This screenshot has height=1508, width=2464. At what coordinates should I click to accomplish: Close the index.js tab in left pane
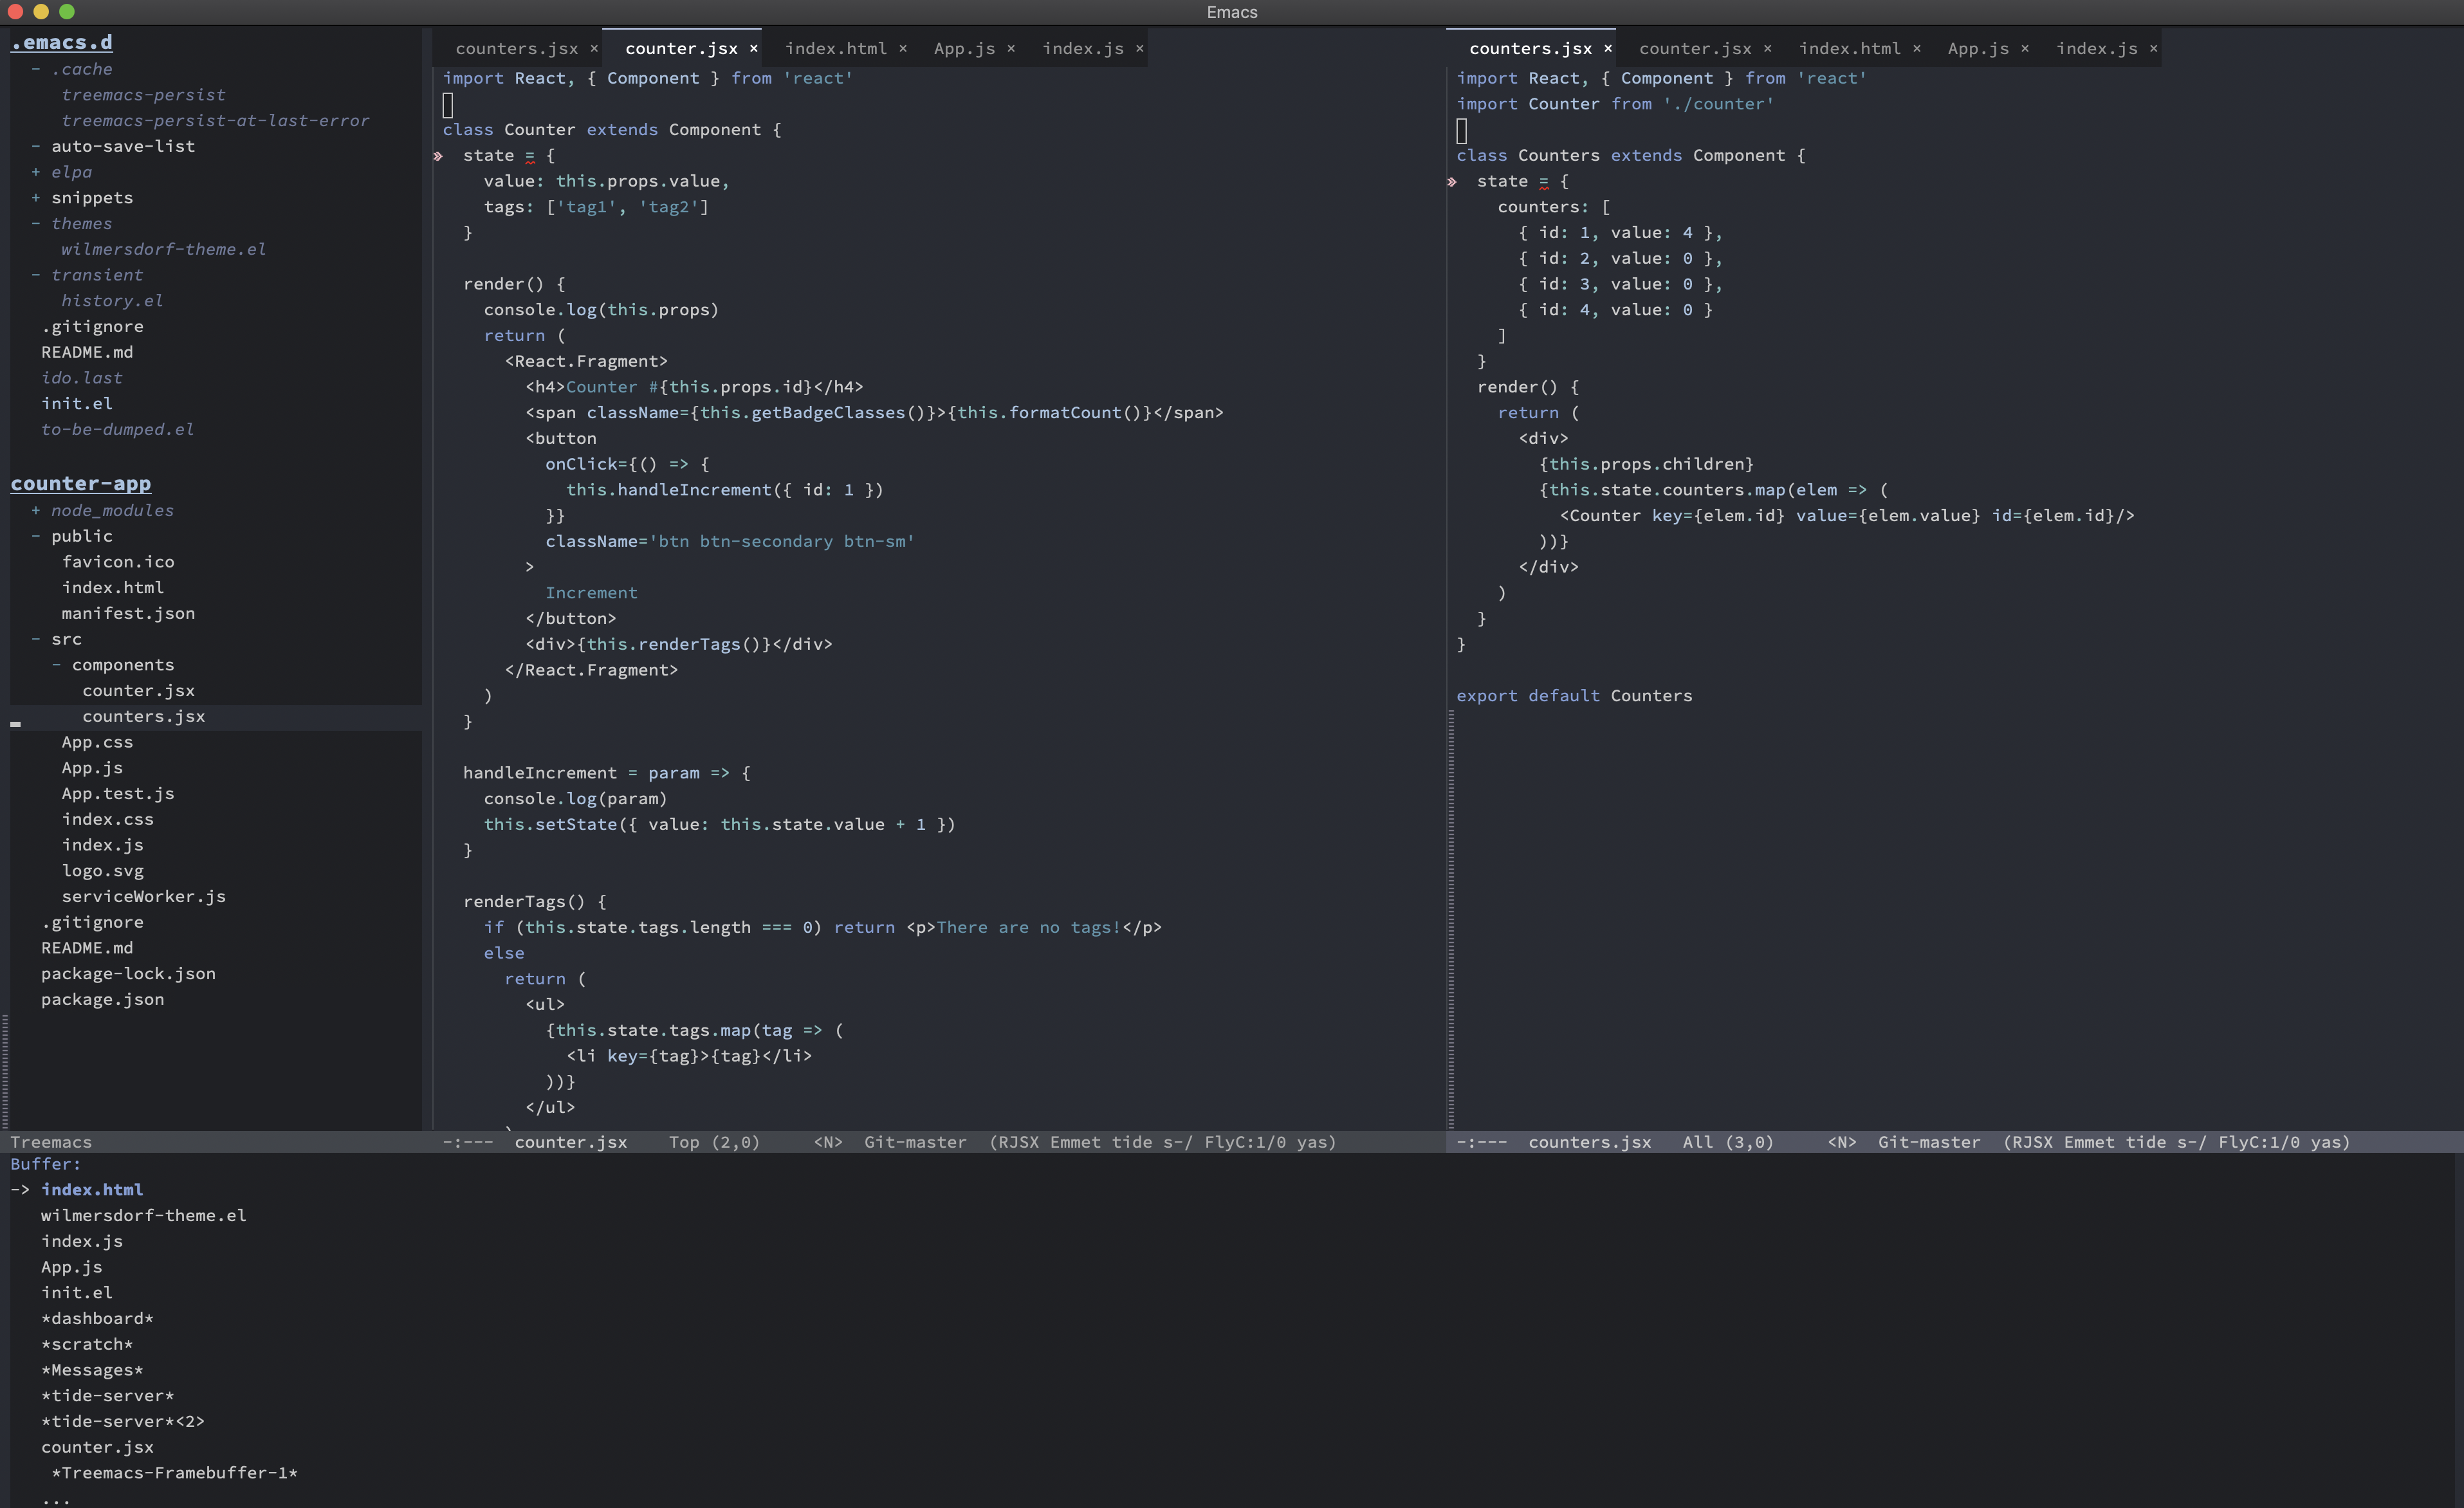[1139, 48]
